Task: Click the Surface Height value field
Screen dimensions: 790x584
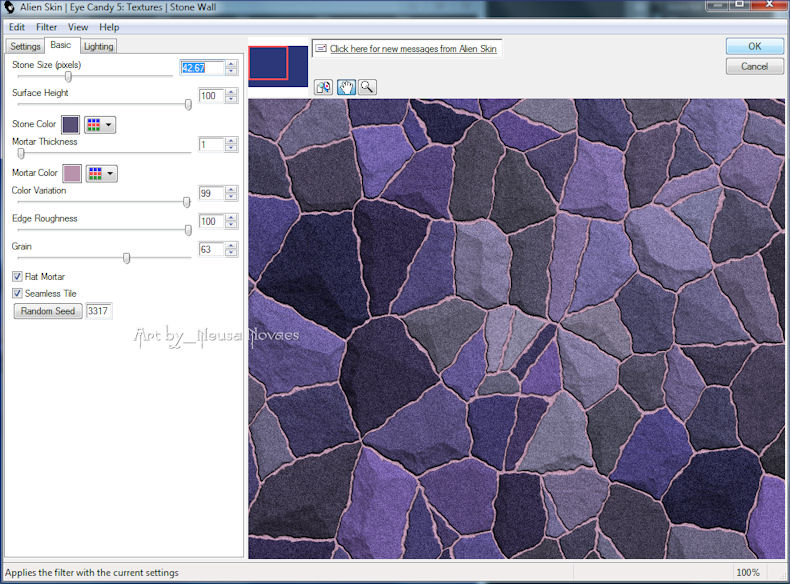Action: (x=211, y=96)
